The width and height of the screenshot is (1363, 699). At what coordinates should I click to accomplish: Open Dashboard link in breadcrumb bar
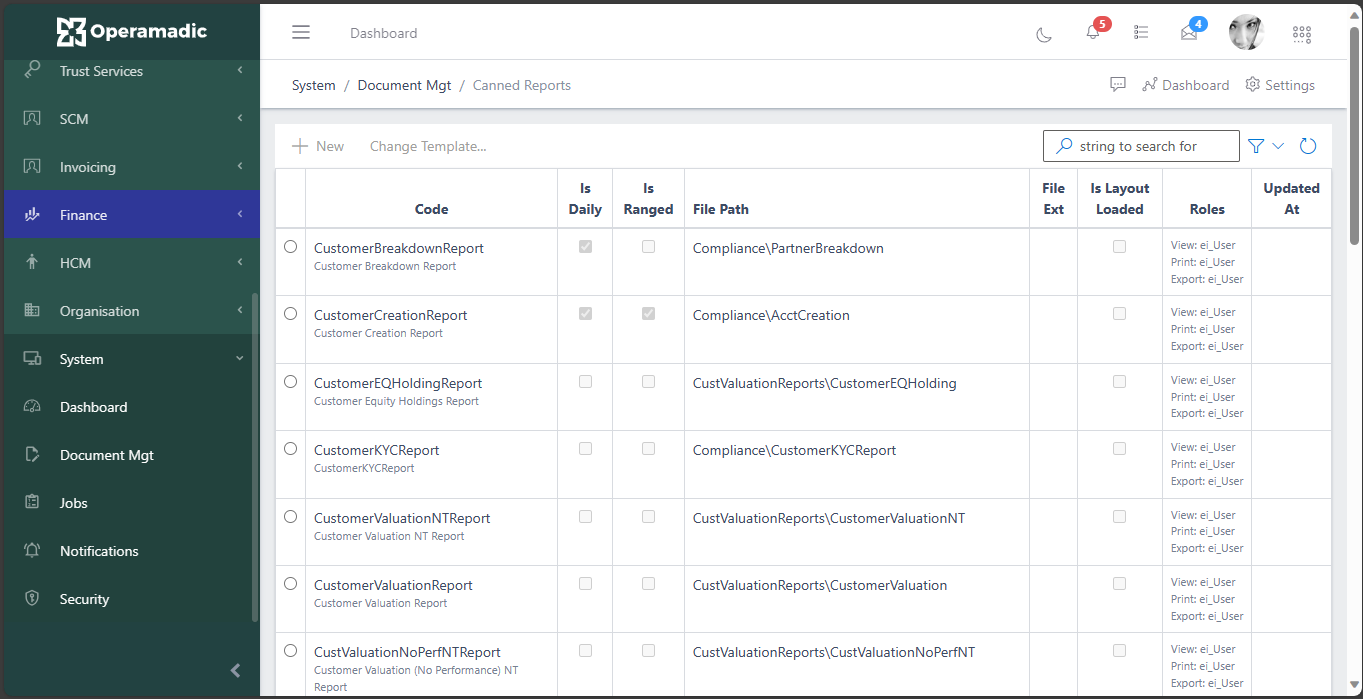coord(1186,85)
